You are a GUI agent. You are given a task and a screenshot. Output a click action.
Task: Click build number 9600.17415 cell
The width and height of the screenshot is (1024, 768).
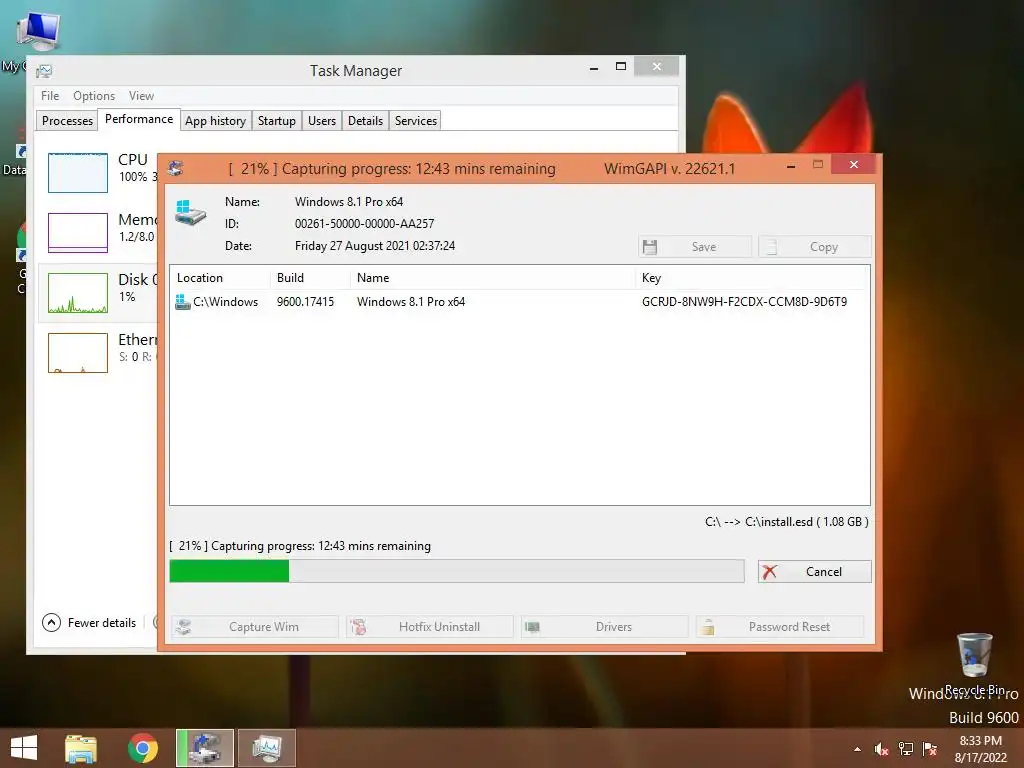point(305,302)
